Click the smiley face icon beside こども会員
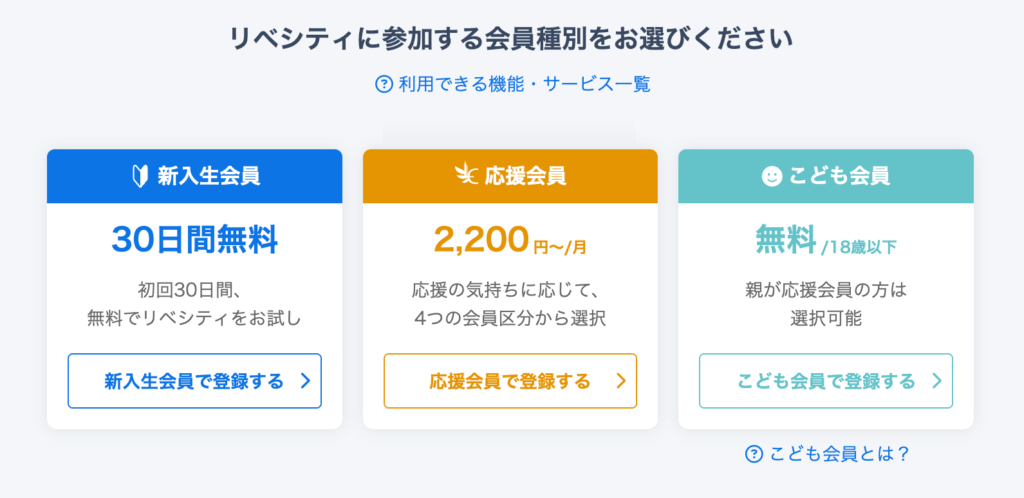Screen dimensions: 1024x498 pyautogui.click(x=771, y=176)
